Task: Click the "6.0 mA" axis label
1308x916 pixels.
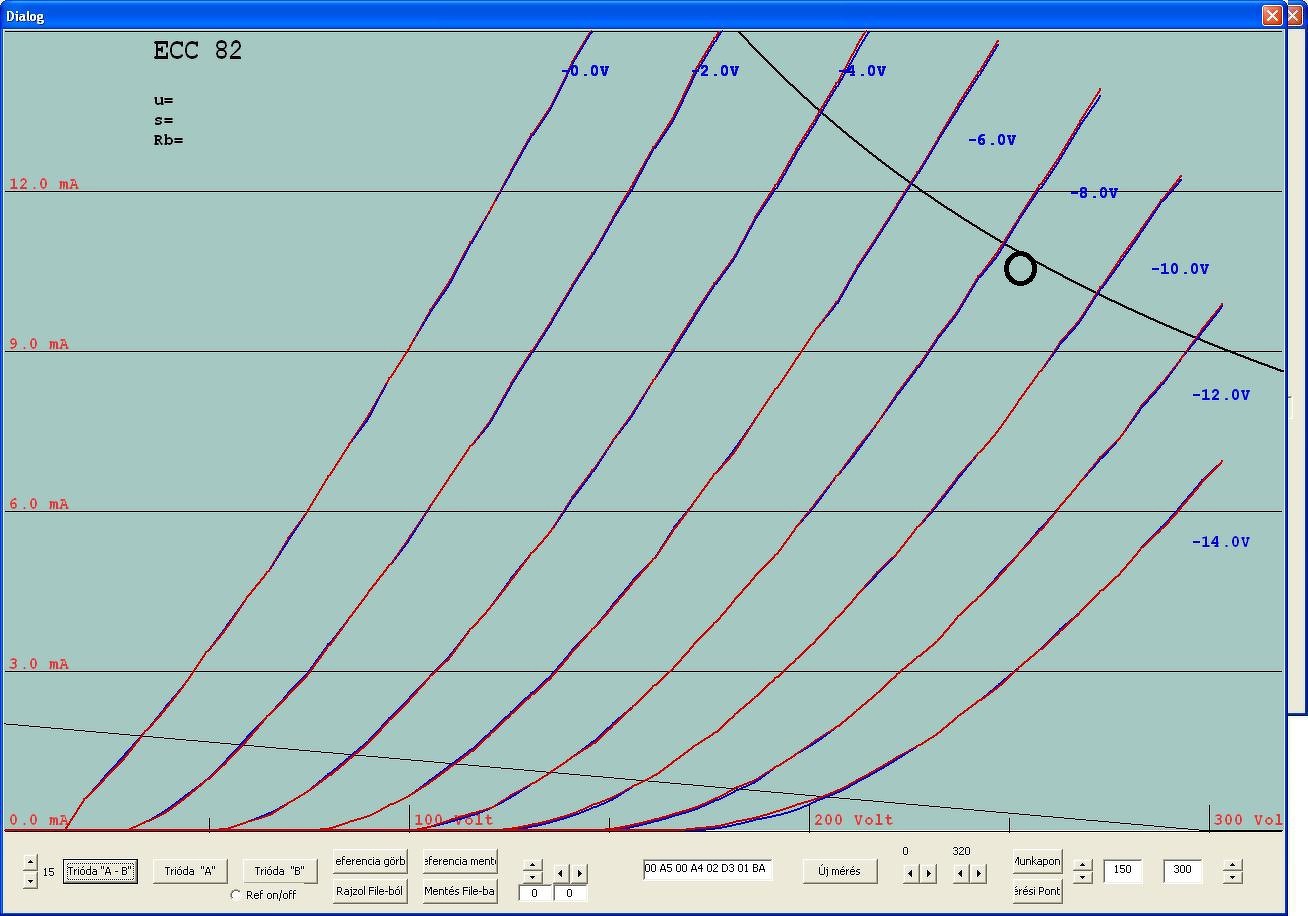Action: (39, 504)
